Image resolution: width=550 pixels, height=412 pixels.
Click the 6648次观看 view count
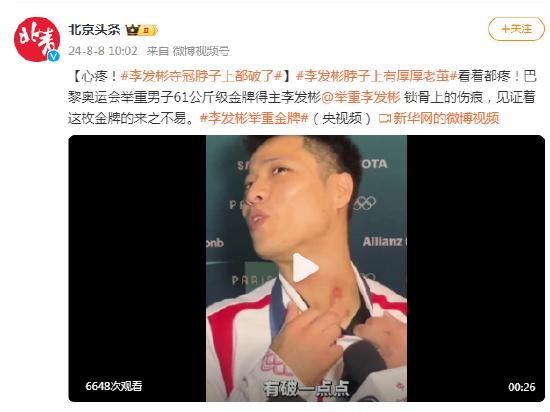(114, 386)
